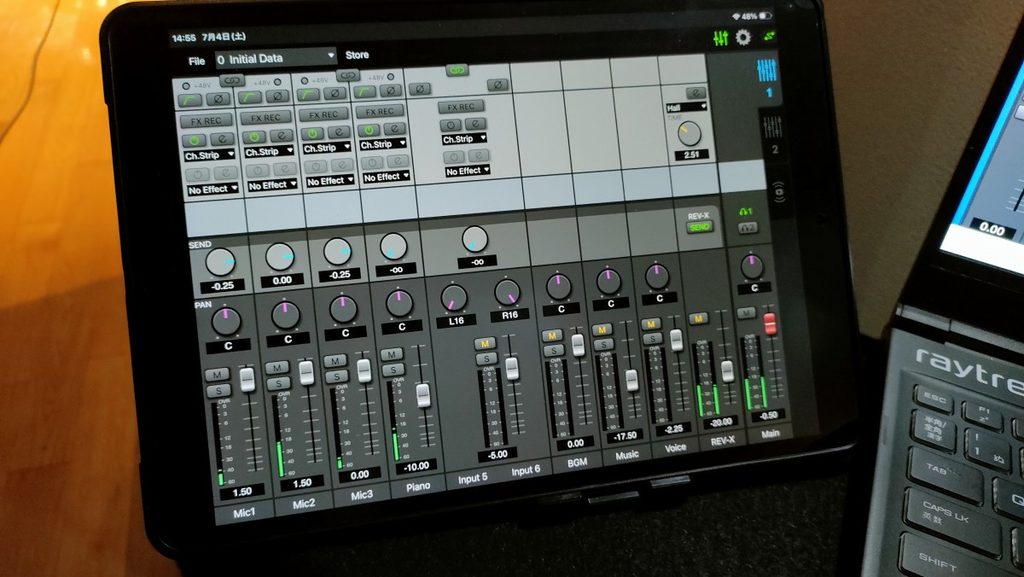Open Mic1 No Effect dropdown
The height and width of the screenshot is (577, 1024).
[x=212, y=190]
